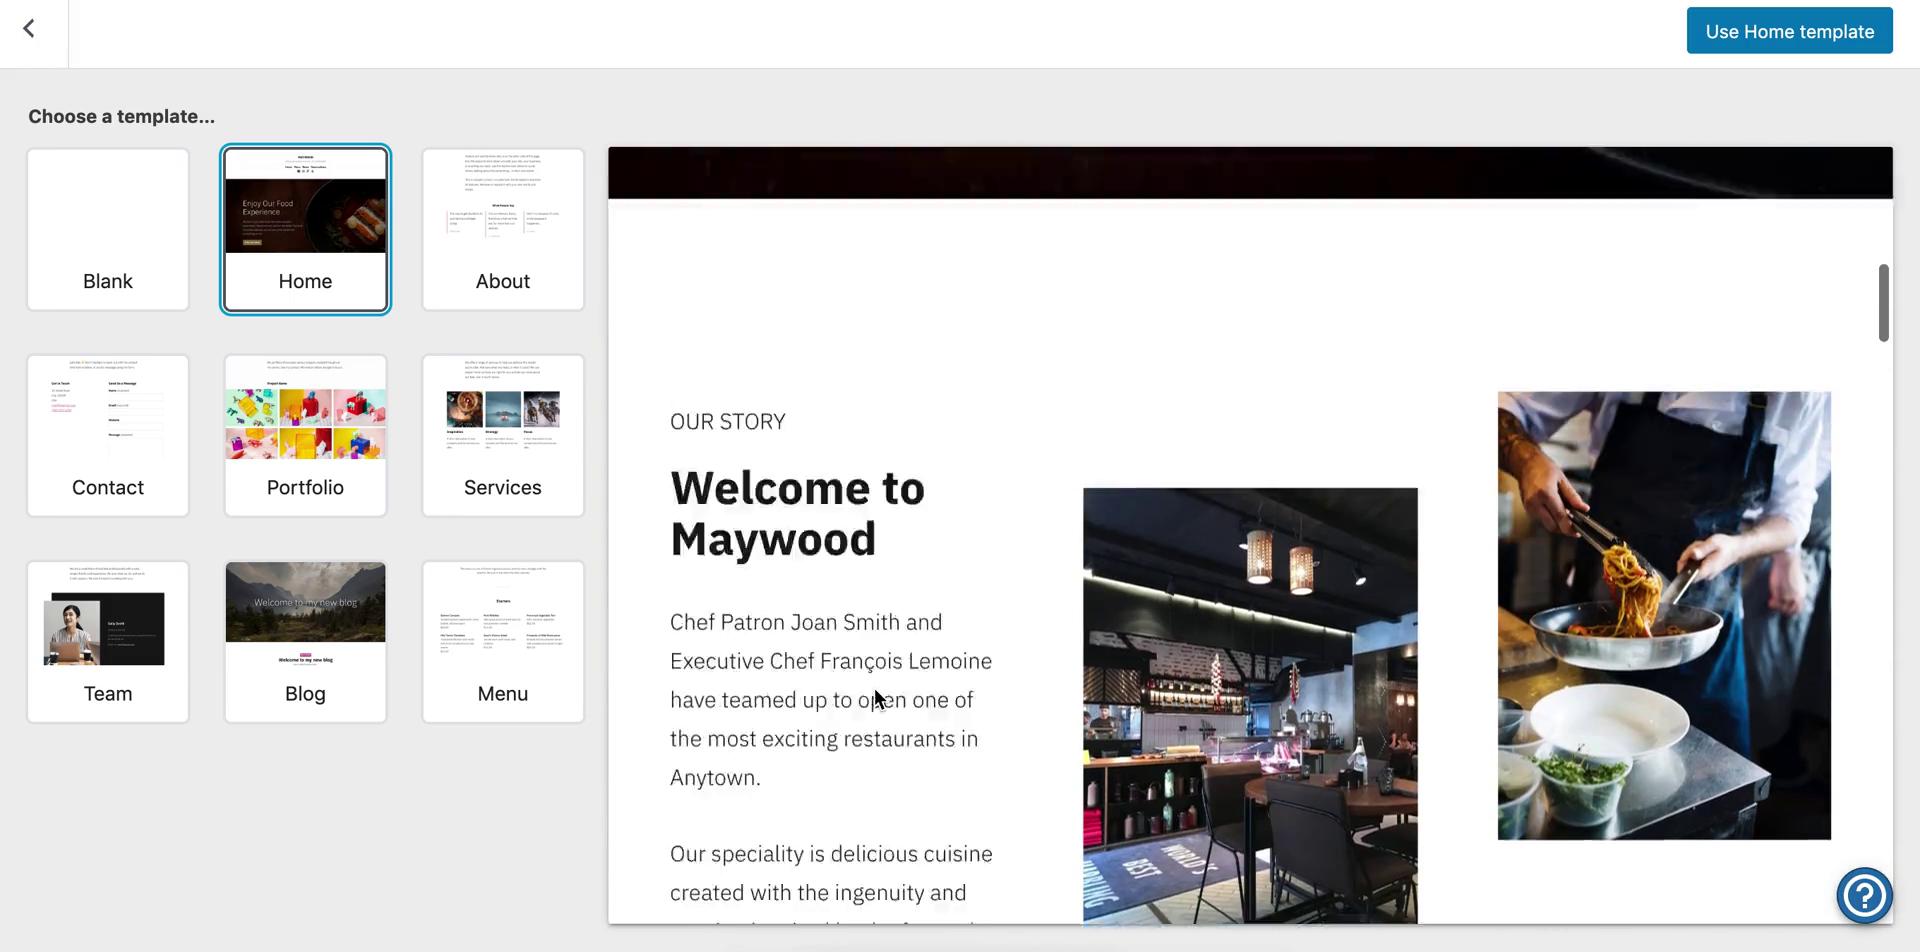1920x952 pixels.
Task: Click the OUR STORY label in preview
Action: coord(727,421)
